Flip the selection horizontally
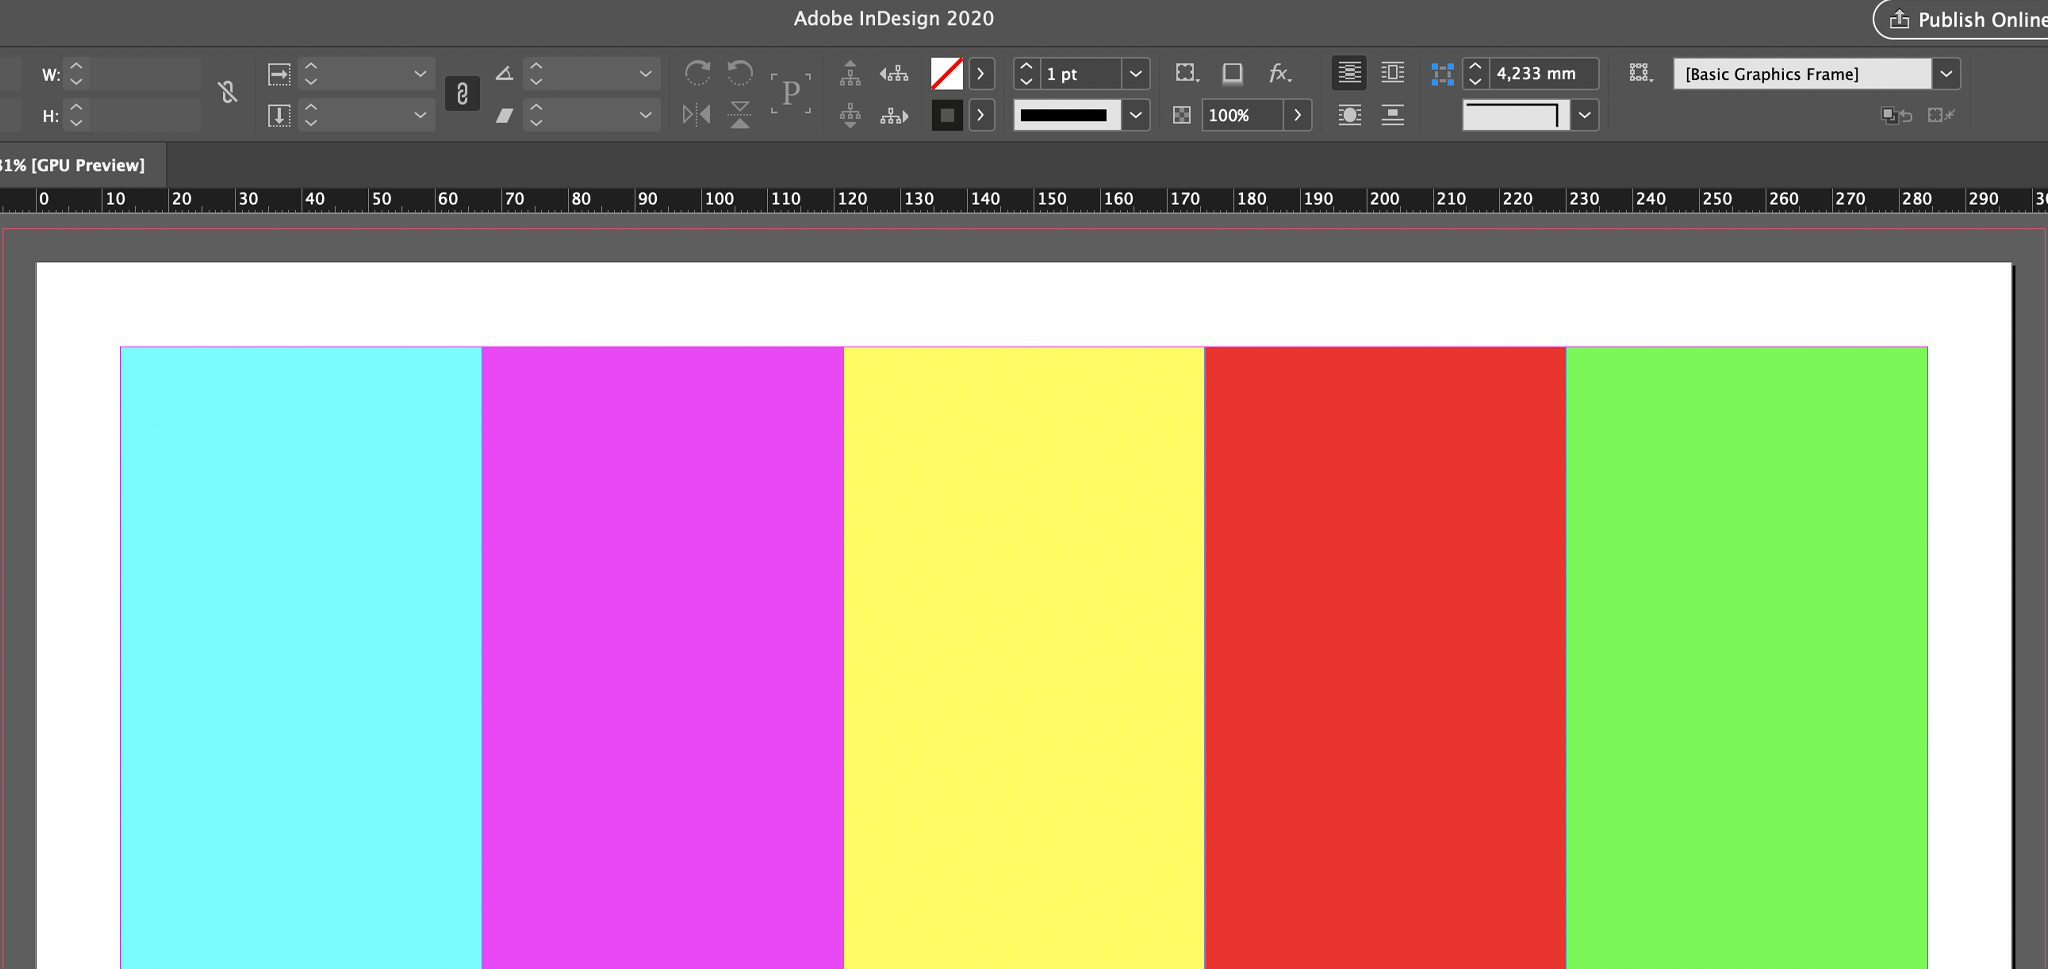Image resolution: width=2048 pixels, height=969 pixels. (x=695, y=114)
